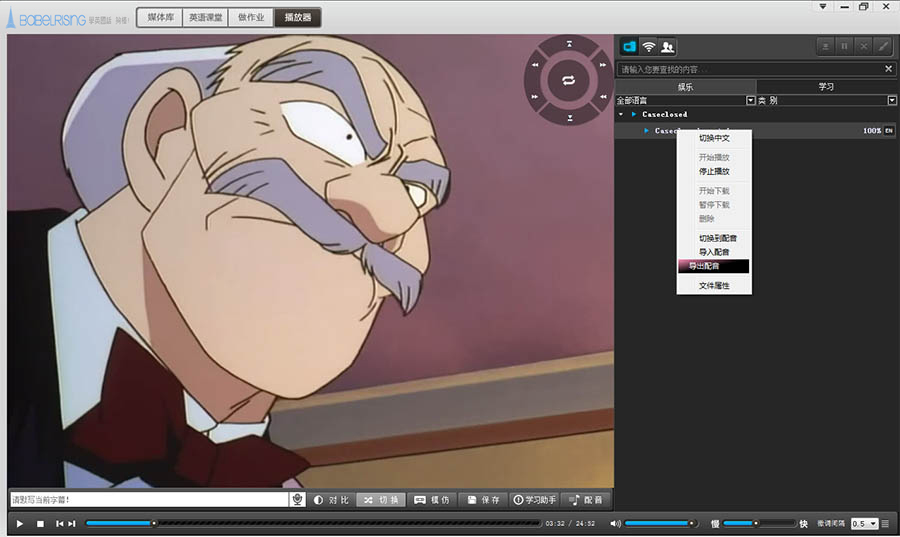Click the 保存 save button
Image resolution: width=900 pixels, height=537 pixels.
[x=483, y=500]
